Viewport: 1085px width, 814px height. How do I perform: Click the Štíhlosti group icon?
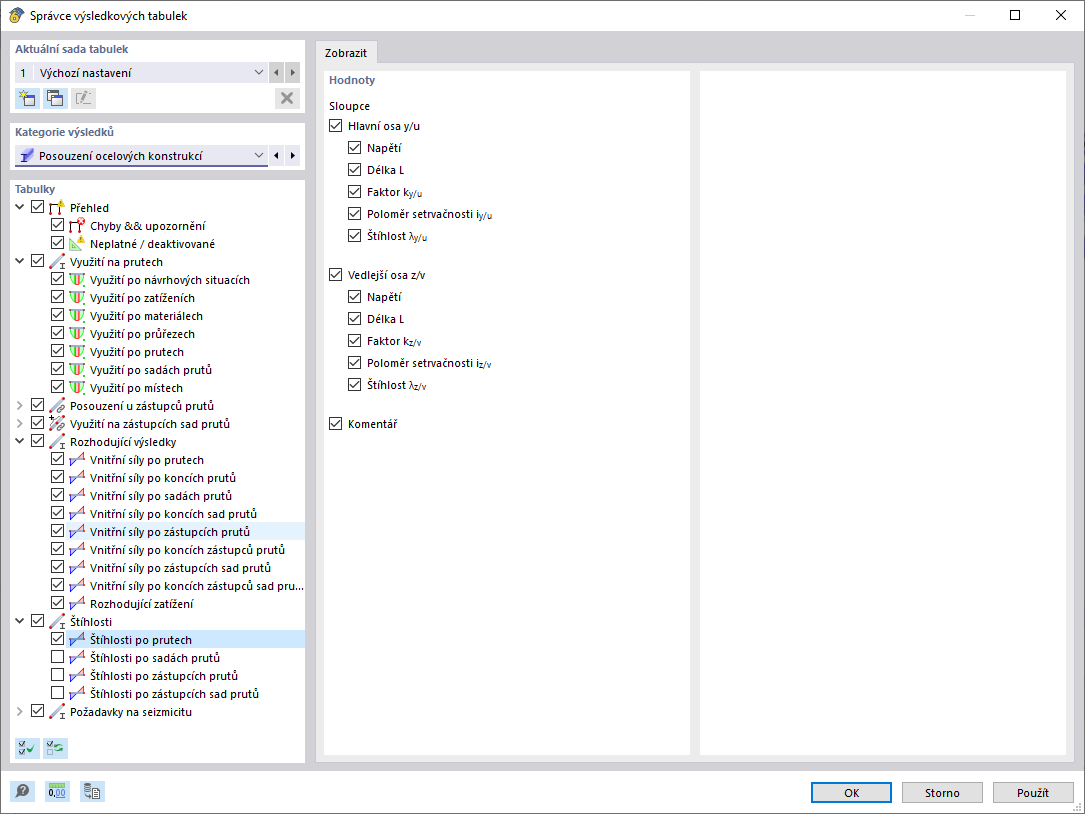57,622
